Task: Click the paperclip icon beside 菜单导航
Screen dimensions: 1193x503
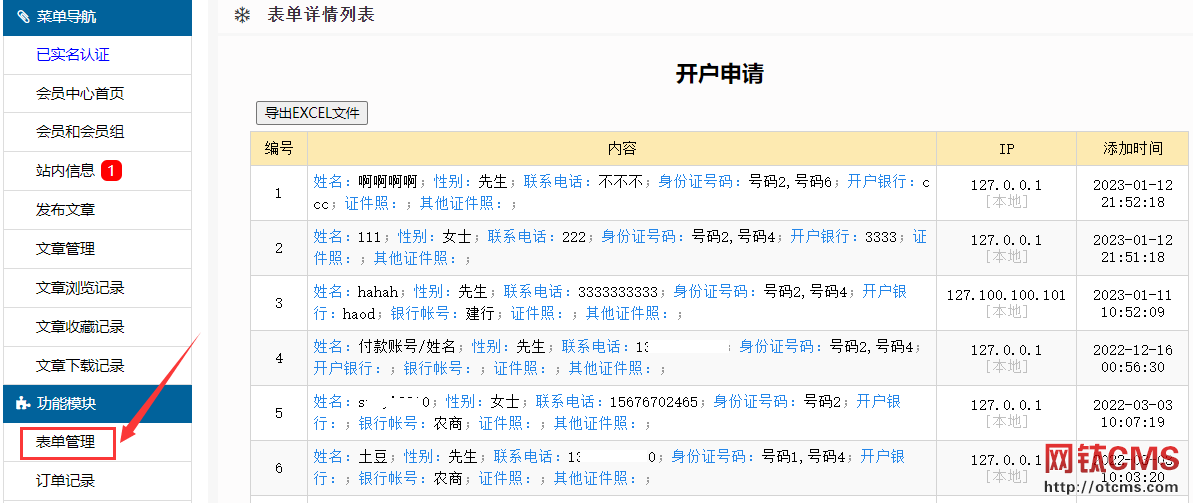Action: pyautogui.click(x=23, y=16)
